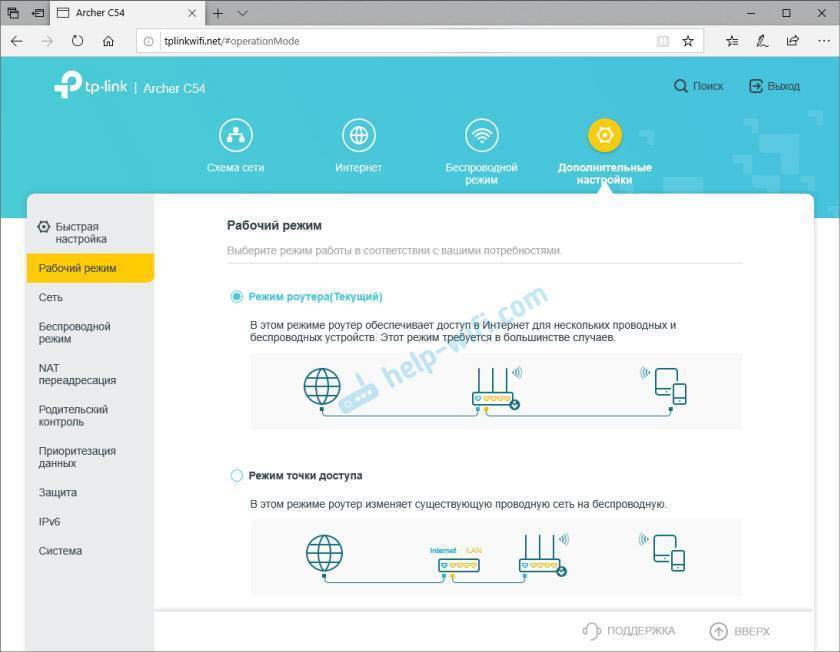Add page to favorites with star icon

pos(688,41)
